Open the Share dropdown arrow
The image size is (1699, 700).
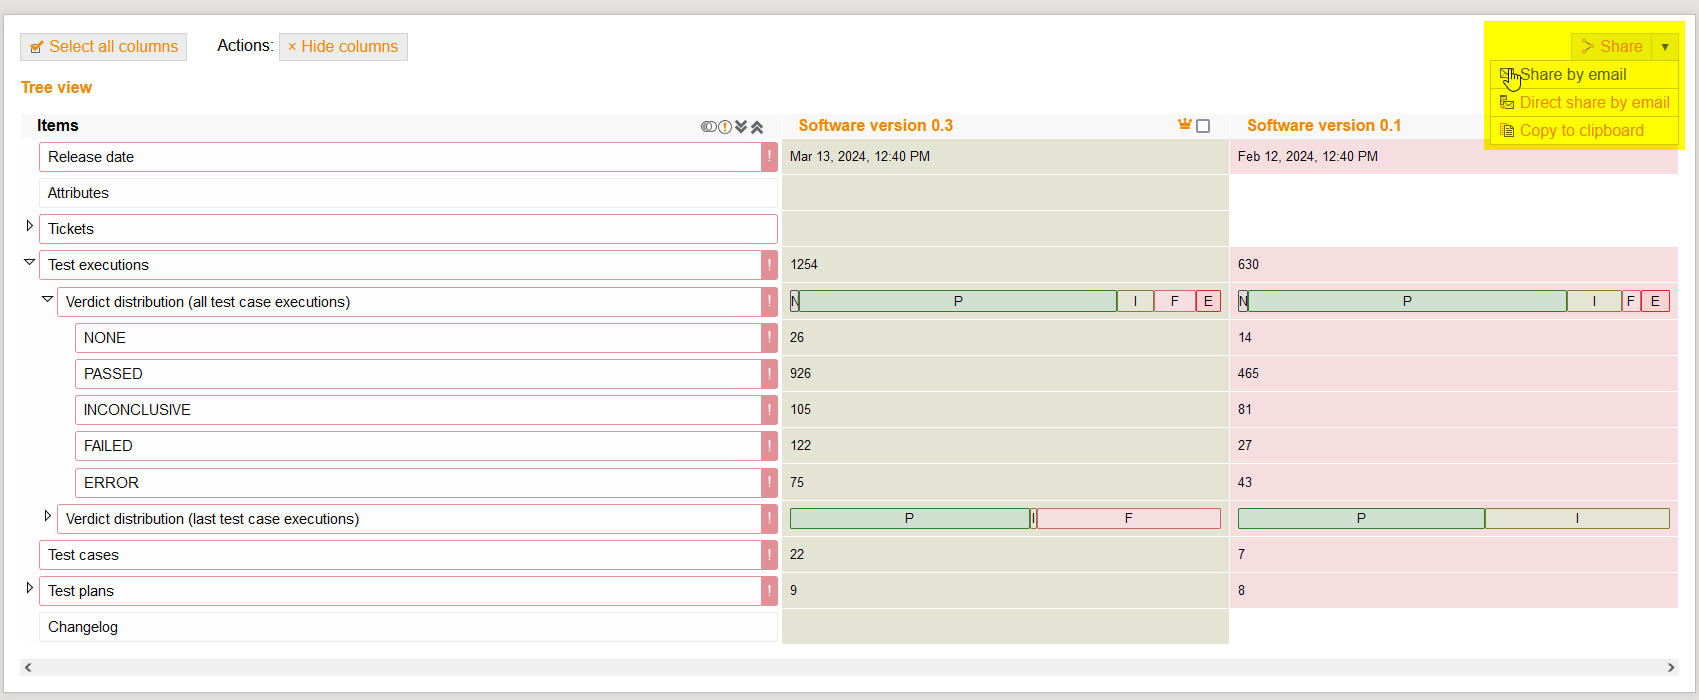point(1665,47)
